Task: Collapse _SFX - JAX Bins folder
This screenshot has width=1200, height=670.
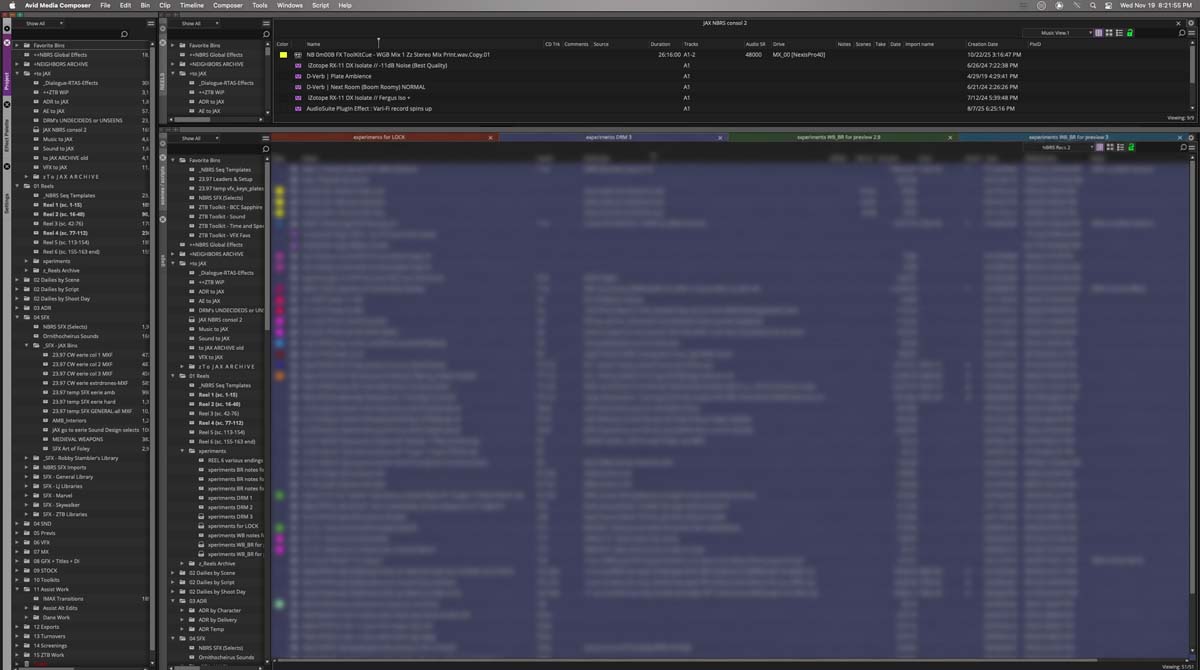Action: pos(27,345)
